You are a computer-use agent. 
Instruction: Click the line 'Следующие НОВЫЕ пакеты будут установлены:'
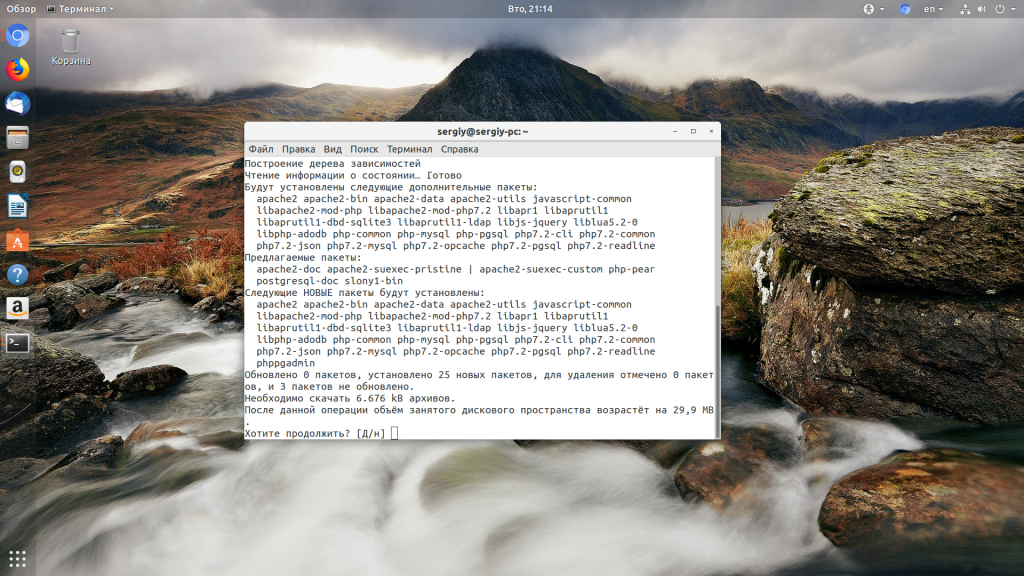[x=364, y=293]
